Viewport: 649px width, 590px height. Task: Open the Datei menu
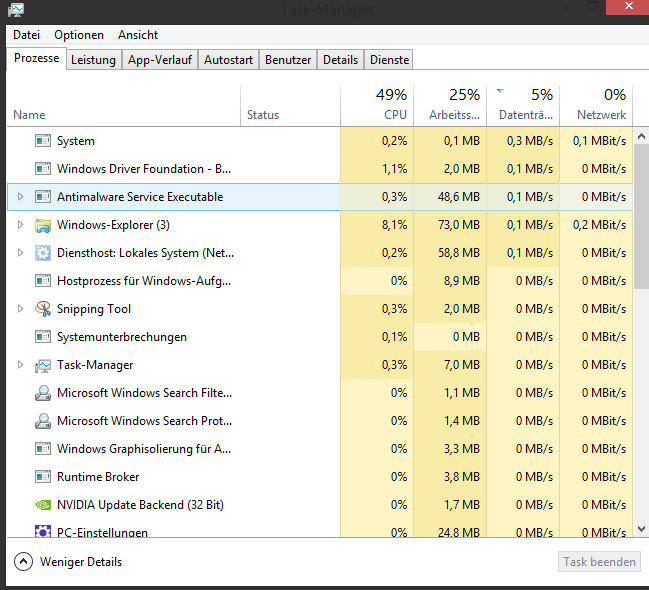pyautogui.click(x=26, y=35)
